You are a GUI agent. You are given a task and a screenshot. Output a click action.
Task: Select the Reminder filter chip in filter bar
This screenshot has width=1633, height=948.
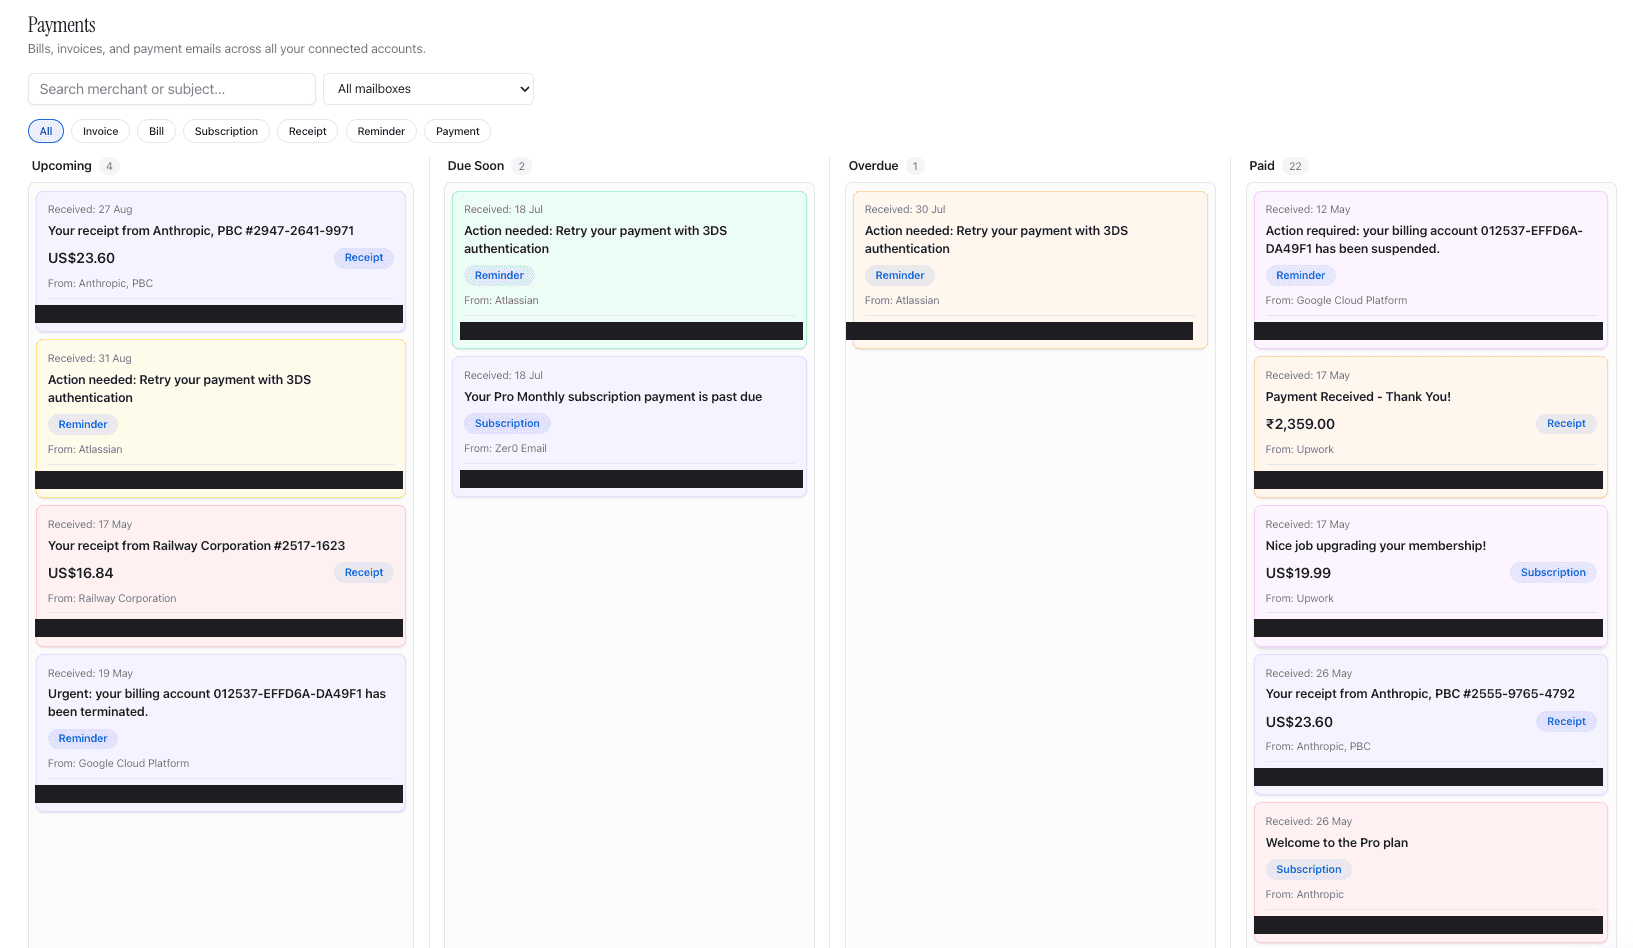click(x=381, y=131)
